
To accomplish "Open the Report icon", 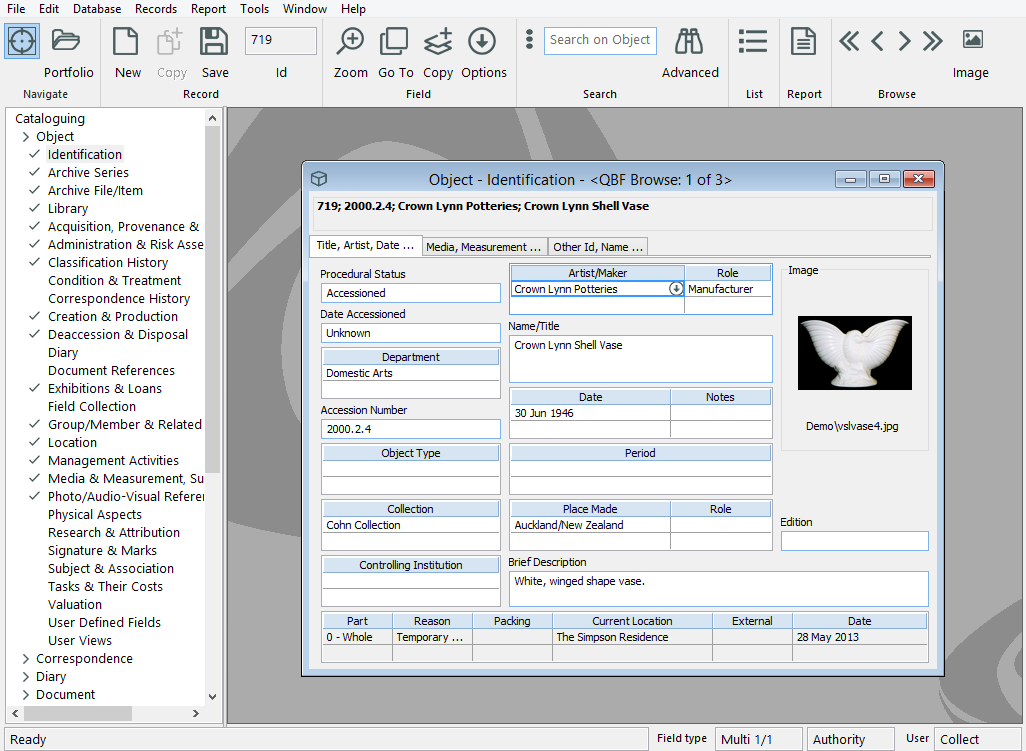I will pyautogui.click(x=804, y=41).
